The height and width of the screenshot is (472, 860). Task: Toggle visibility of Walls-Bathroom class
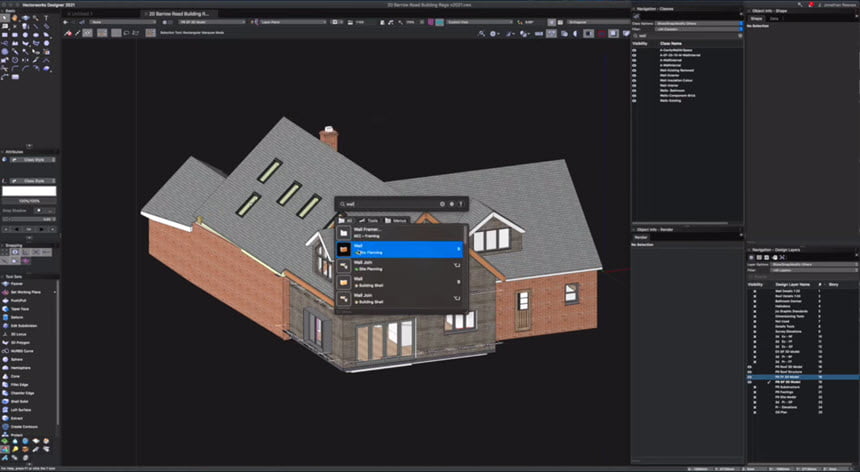(635, 90)
